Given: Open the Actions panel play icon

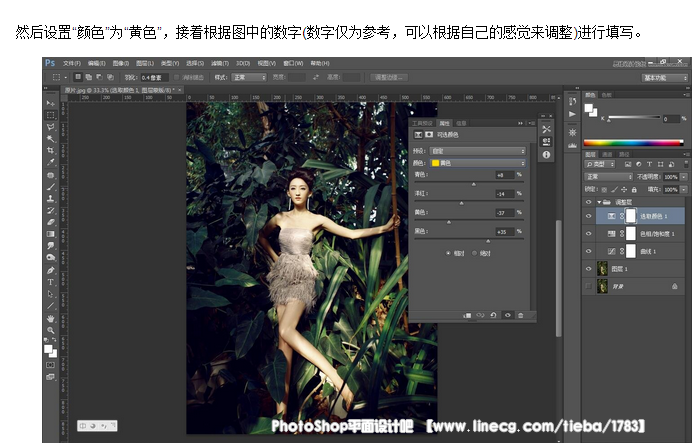Looking at the screenshot, I should pos(573,114).
